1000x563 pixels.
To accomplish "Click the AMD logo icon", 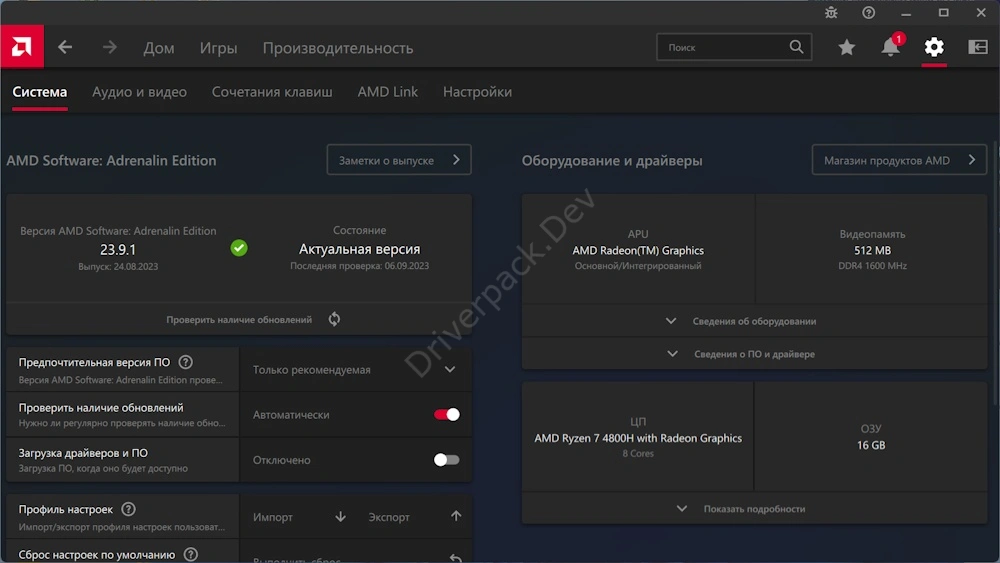I will click(x=22, y=47).
